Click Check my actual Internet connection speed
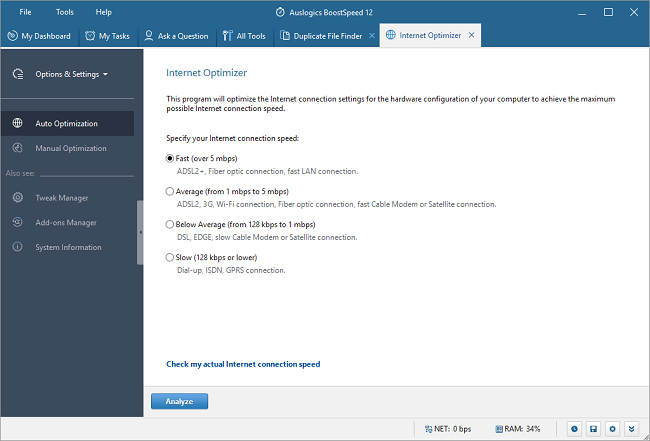 [243, 364]
